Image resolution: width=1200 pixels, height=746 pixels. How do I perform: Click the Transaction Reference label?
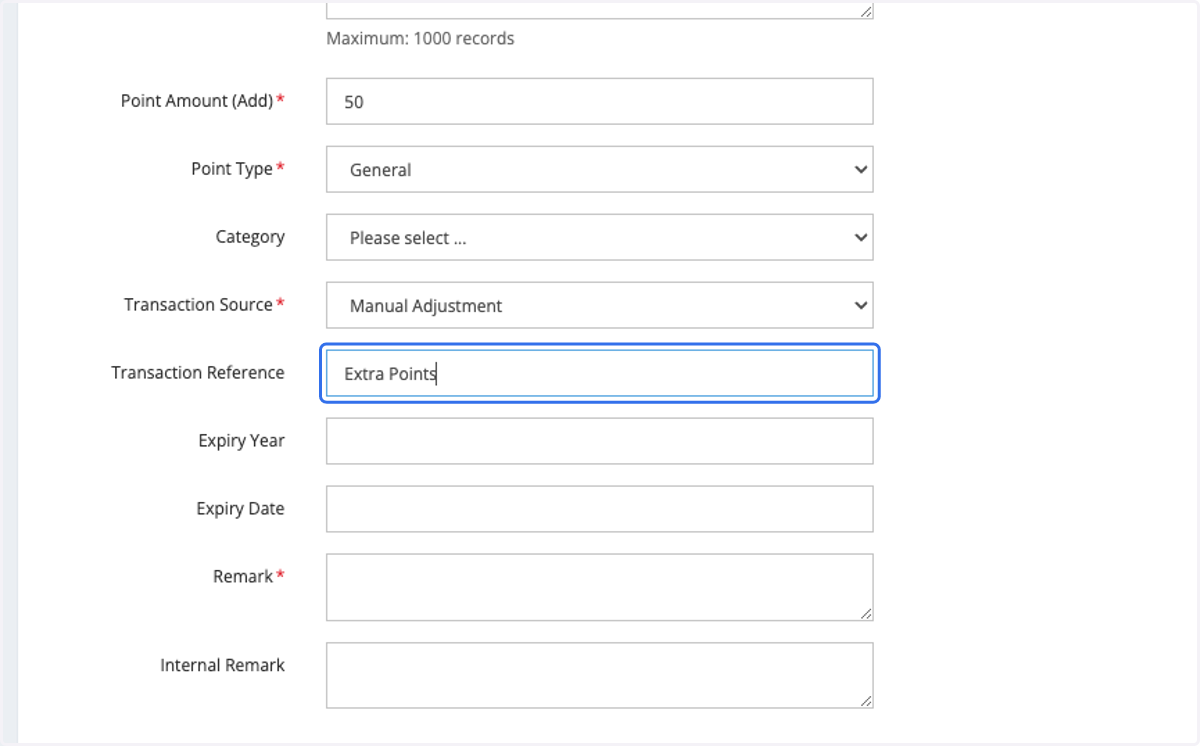tap(198, 373)
